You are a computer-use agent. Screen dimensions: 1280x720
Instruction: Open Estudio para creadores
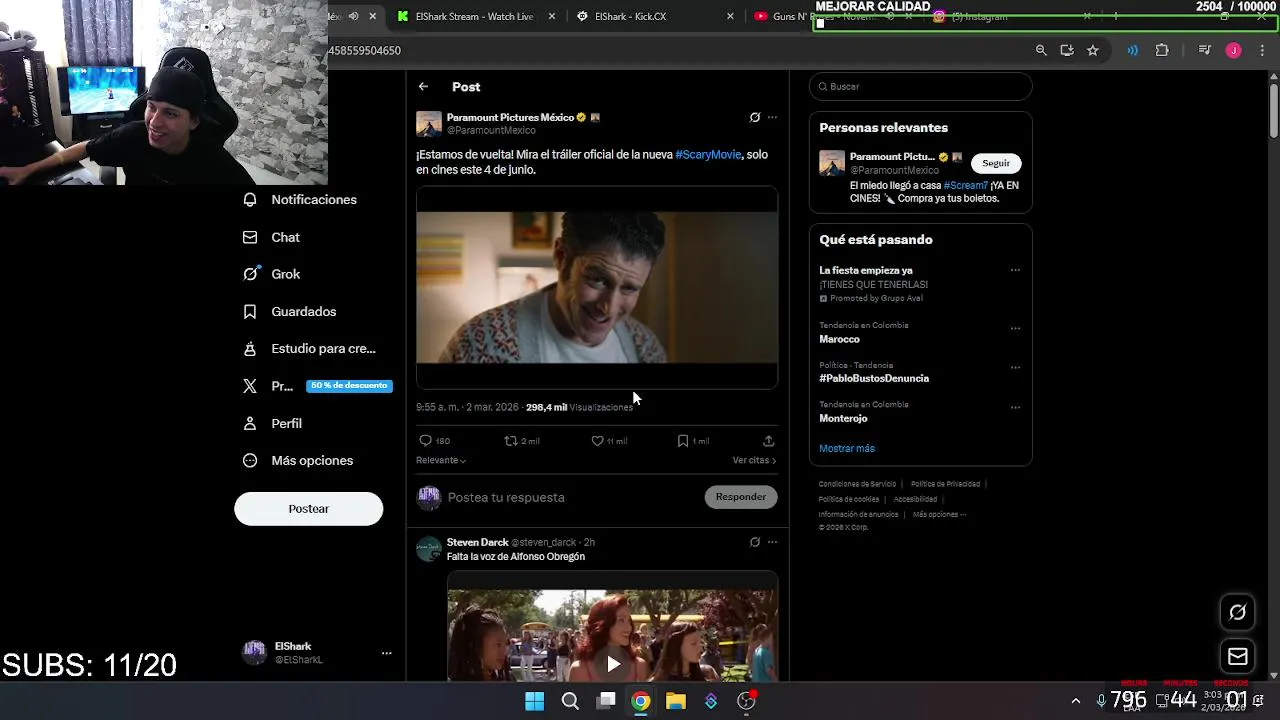click(310, 349)
